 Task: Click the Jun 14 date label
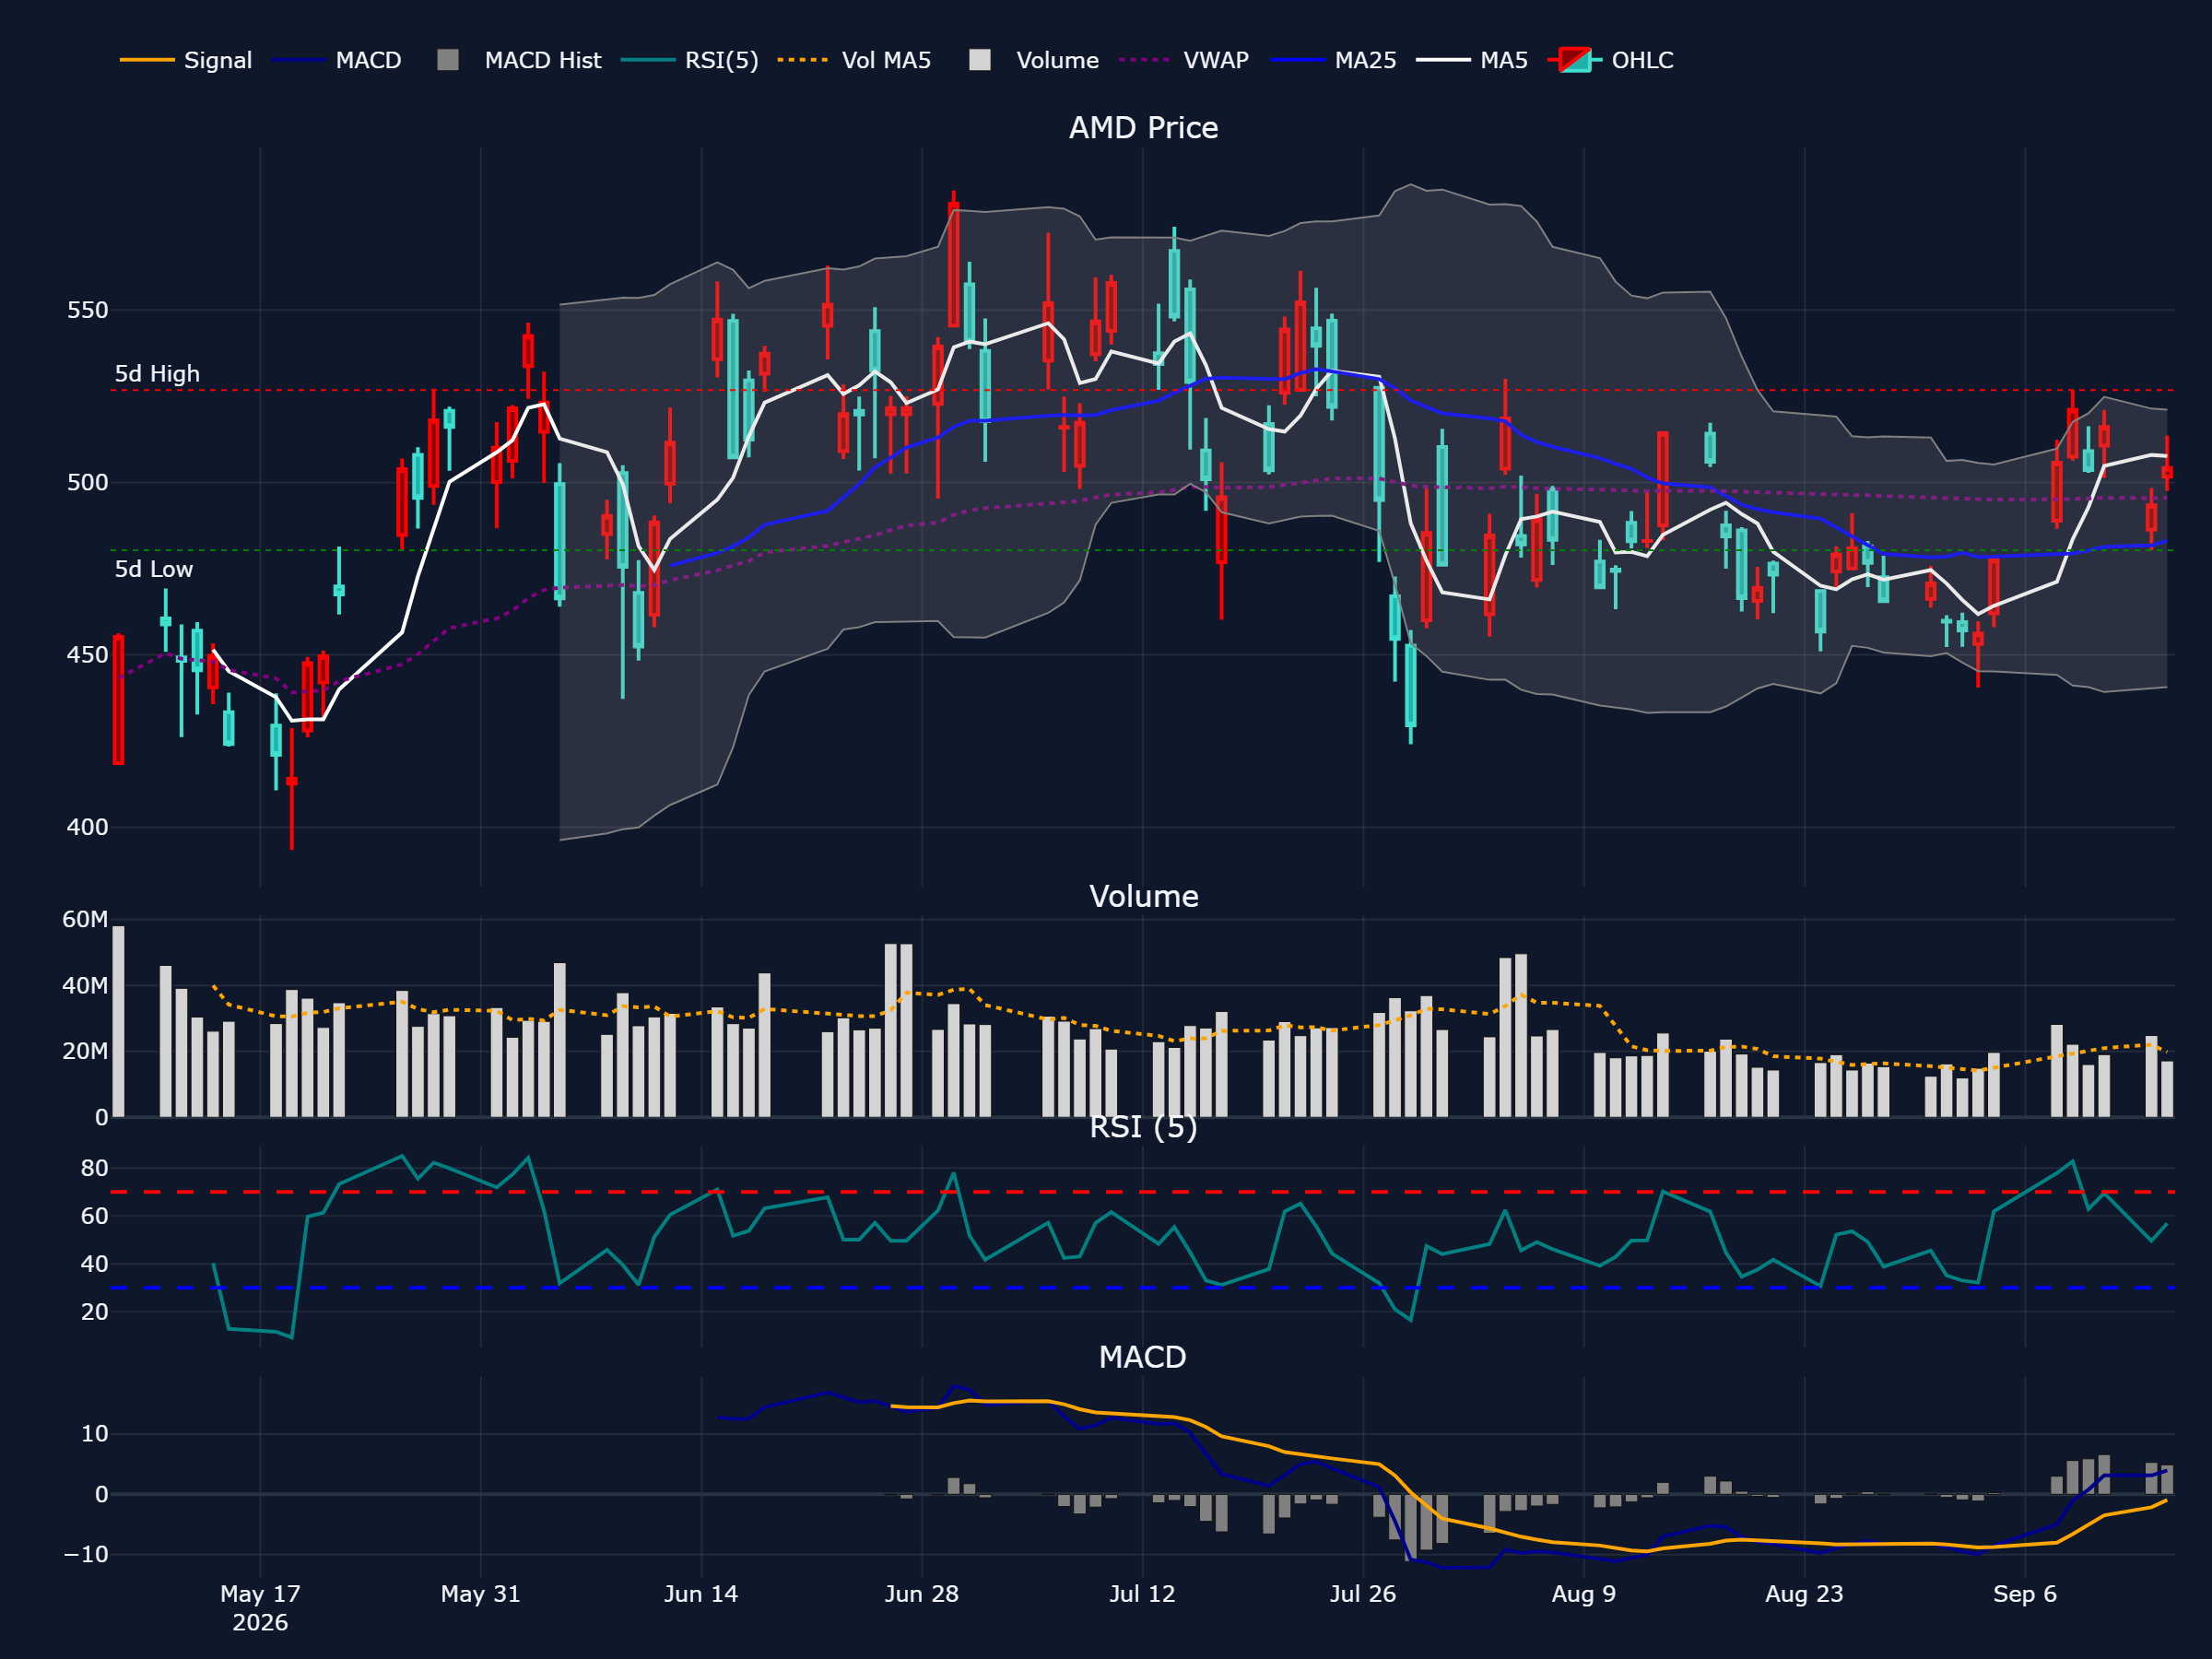[701, 1594]
